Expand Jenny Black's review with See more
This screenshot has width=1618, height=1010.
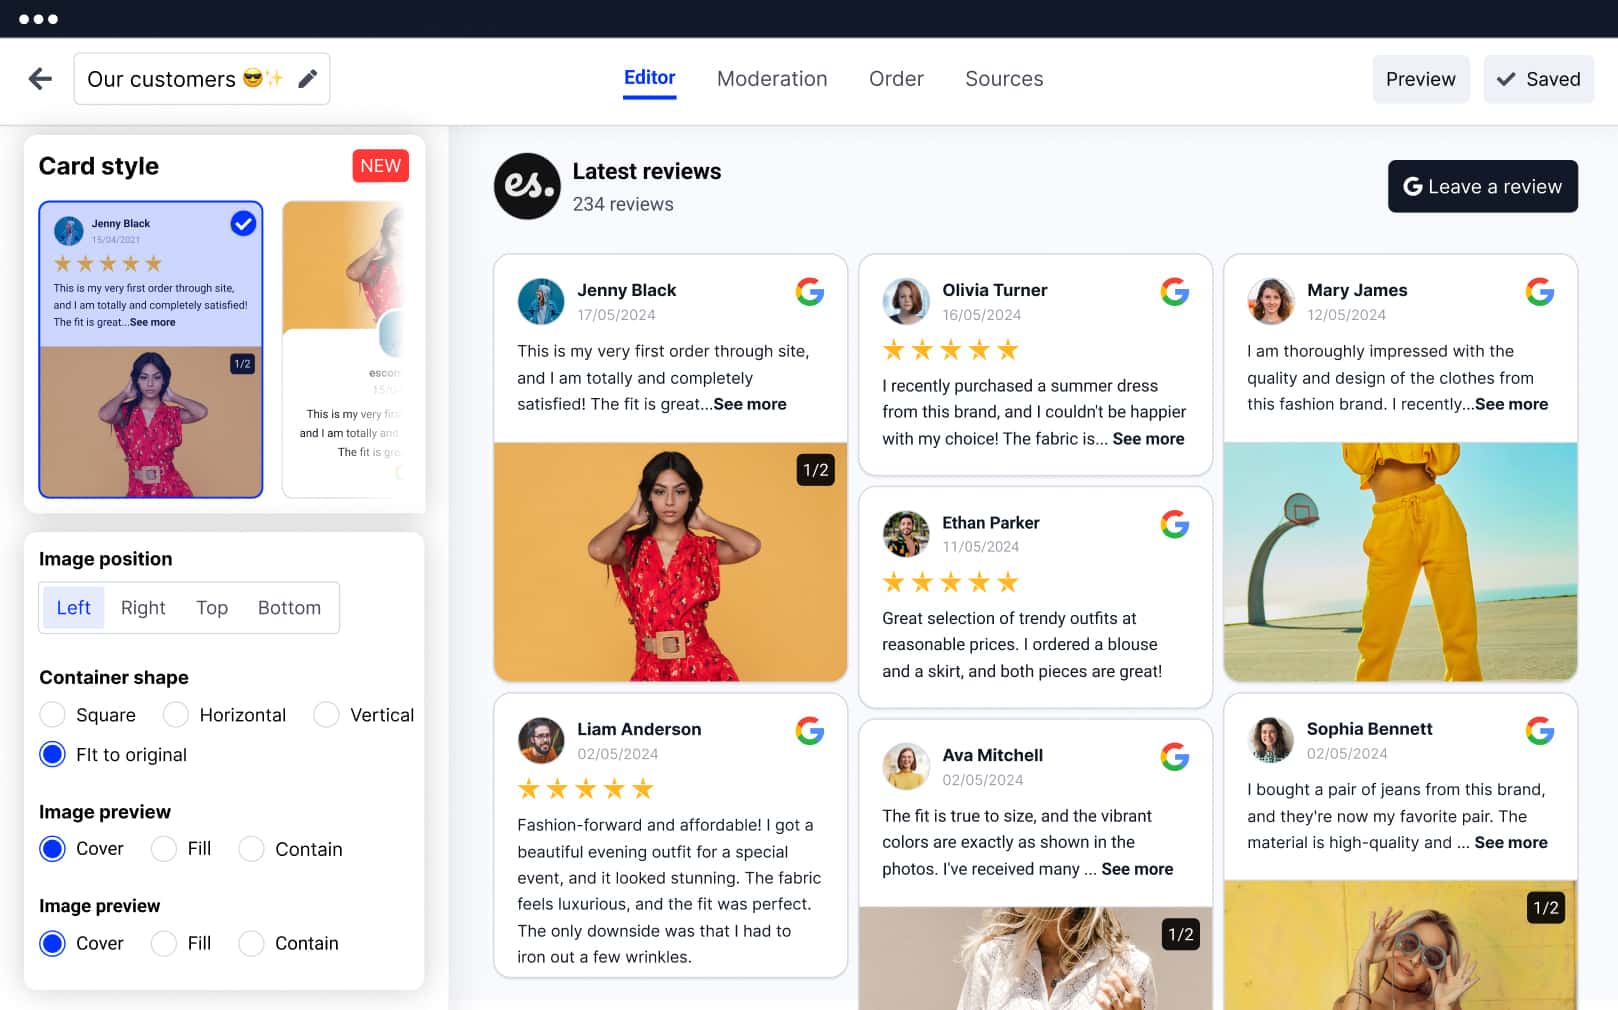[749, 404]
